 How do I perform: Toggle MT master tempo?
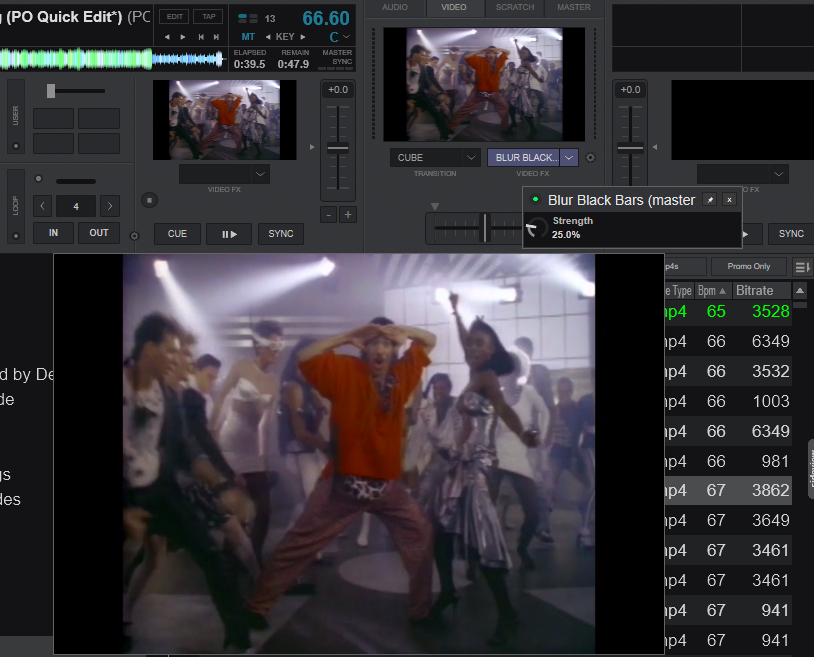pos(248,37)
